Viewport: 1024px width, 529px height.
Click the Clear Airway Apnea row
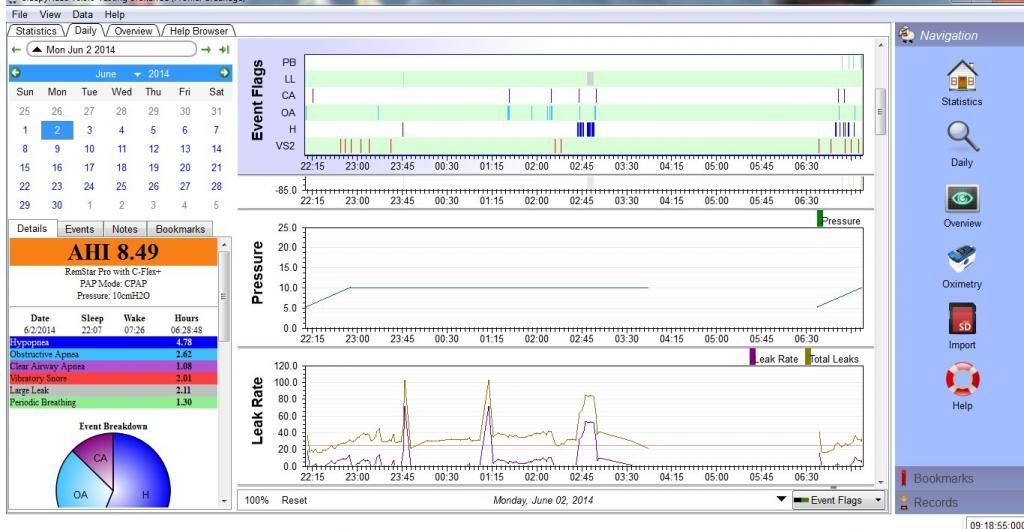tap(113, 366)
